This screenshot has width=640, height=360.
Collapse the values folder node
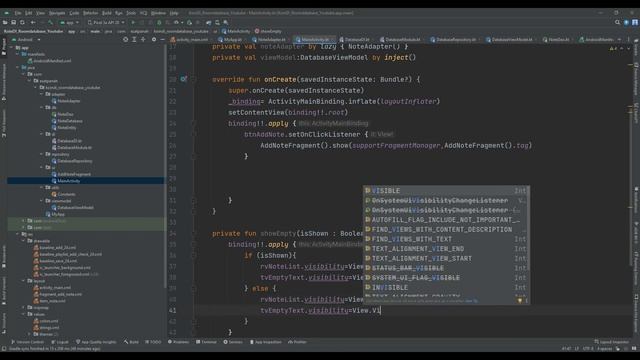point(24,314)
